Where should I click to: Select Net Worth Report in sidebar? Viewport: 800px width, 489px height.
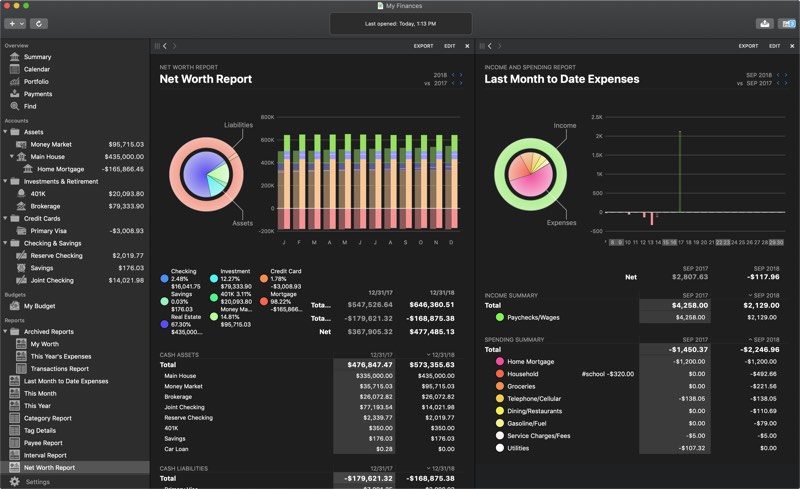pos(75,468)
